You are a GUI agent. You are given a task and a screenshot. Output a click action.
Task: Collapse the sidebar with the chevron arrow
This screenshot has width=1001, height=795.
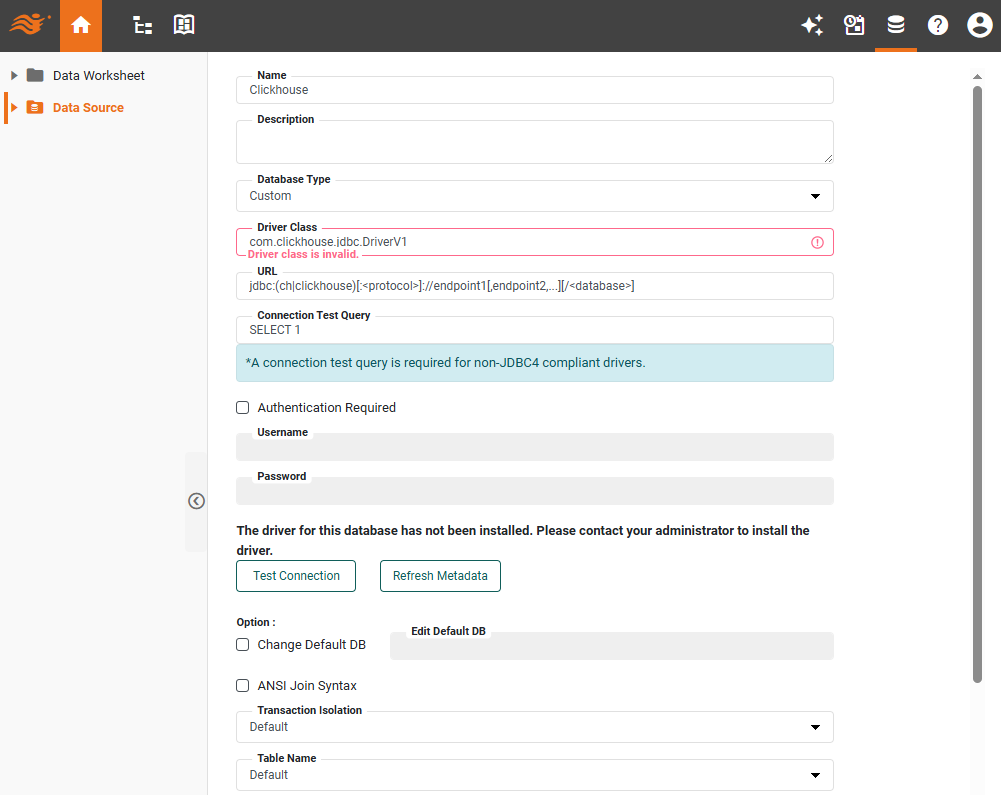click(196, 500)
